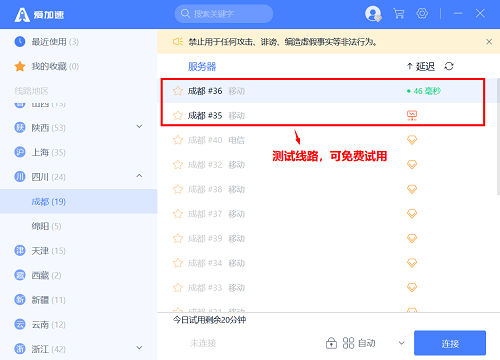Expand the 浙江 (42) region

point(139,348)
